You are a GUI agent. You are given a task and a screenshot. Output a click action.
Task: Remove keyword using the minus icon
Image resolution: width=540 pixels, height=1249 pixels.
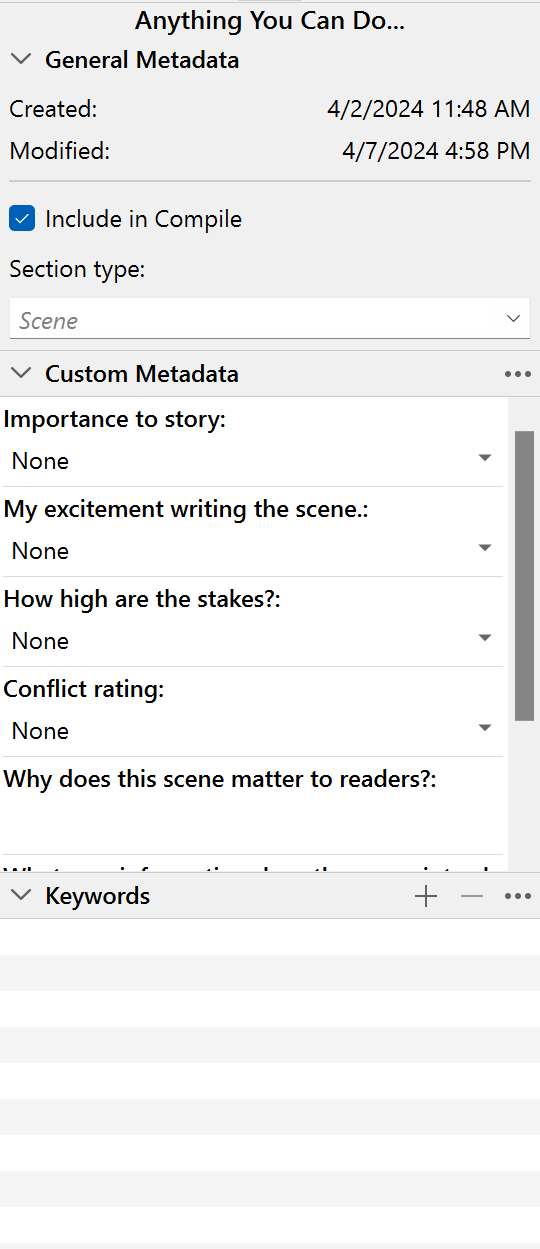(472, 896)
